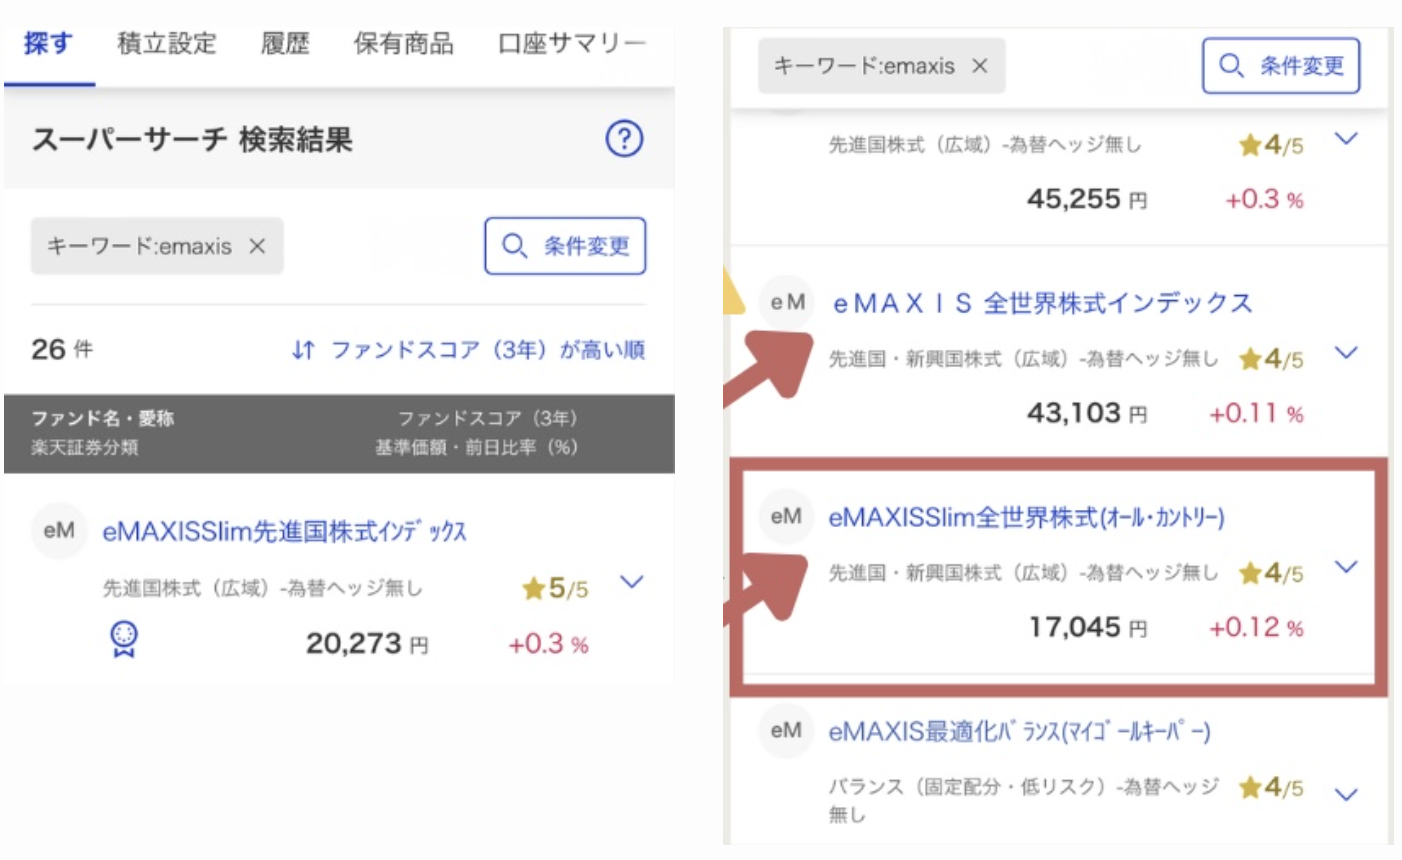Viewport: 1402px width, 860px height.
Task: Remove the emaxis keyword chip in right panel
Action: point(980,66)
